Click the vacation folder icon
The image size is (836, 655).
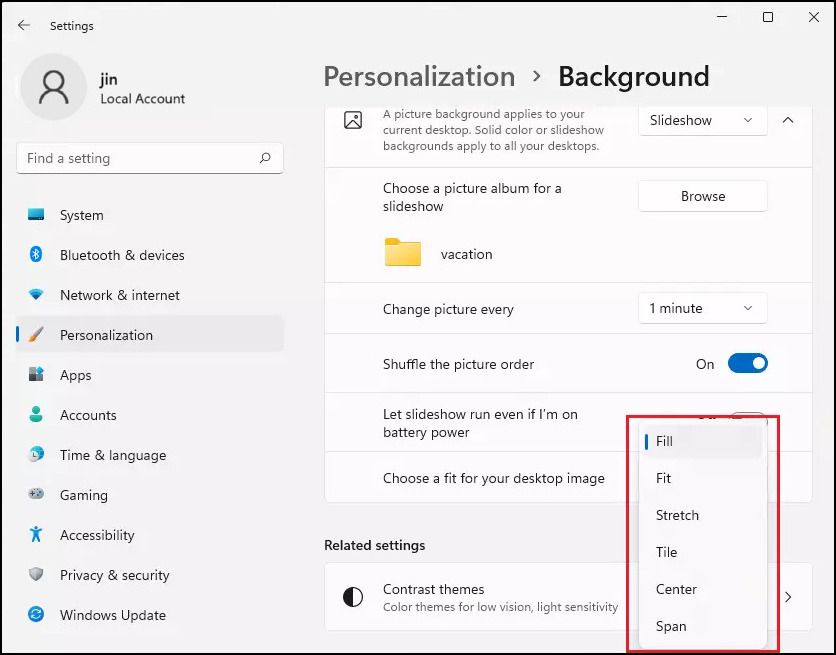click(x=403, y=252)
